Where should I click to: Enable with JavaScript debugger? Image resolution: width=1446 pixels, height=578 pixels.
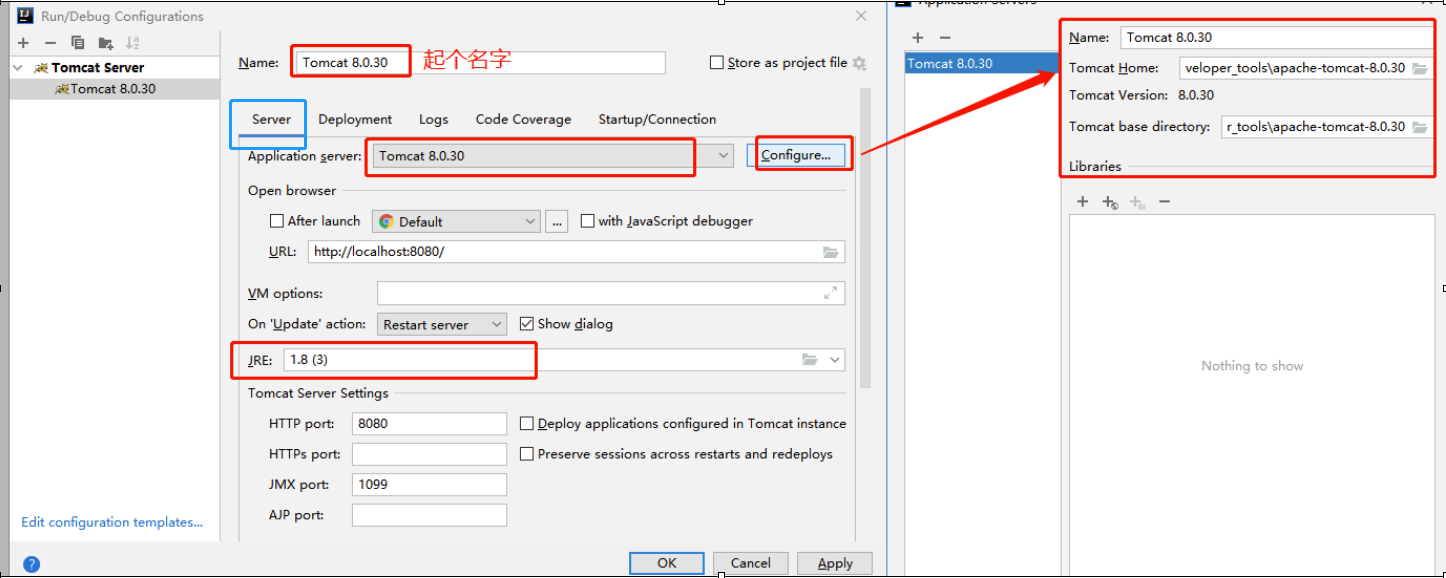click(588, 221)
